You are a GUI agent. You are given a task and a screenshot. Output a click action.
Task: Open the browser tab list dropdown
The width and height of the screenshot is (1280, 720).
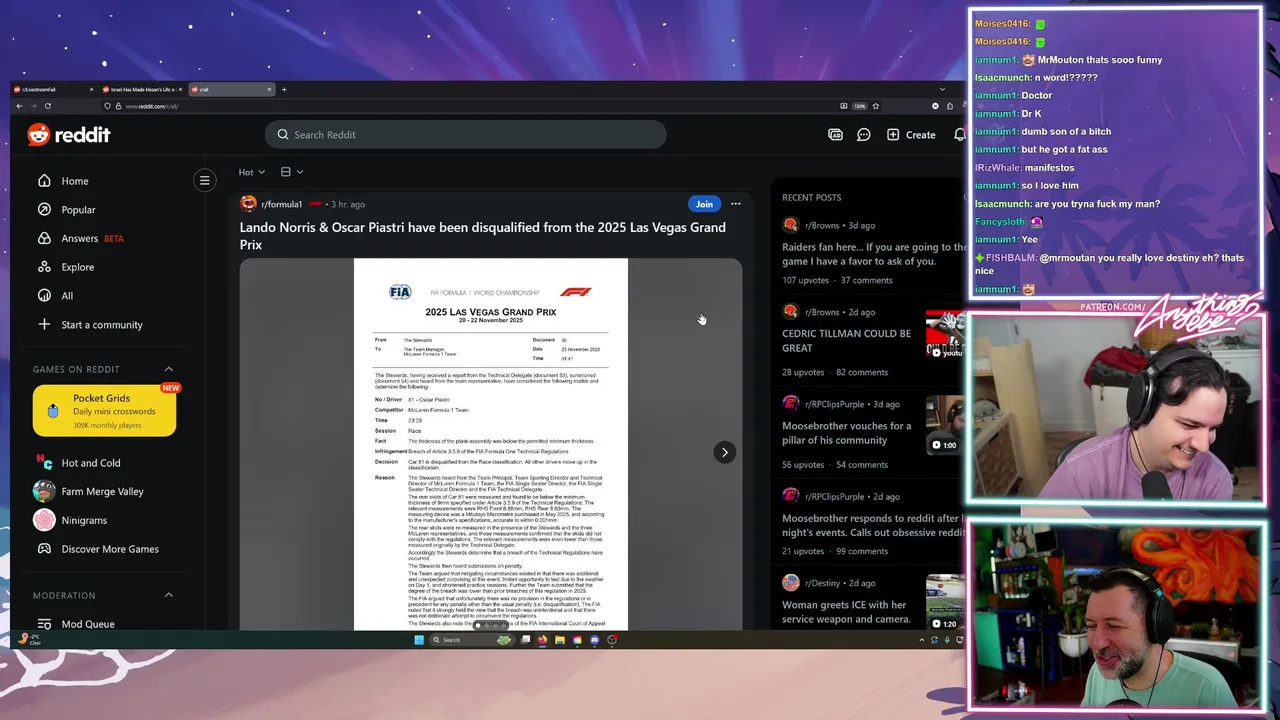pyautogui.click(x=942, y=89)
